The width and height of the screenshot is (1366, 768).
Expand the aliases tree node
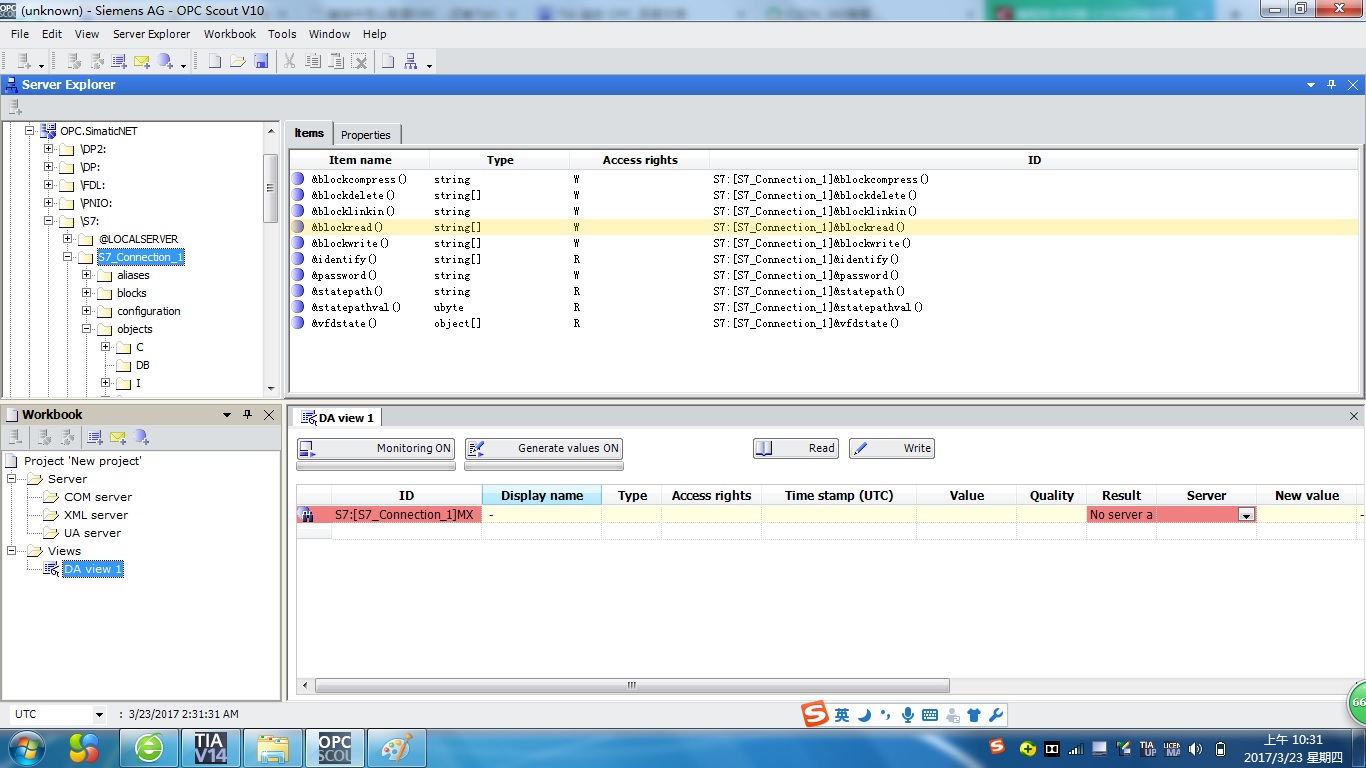[x=86, y=275]
